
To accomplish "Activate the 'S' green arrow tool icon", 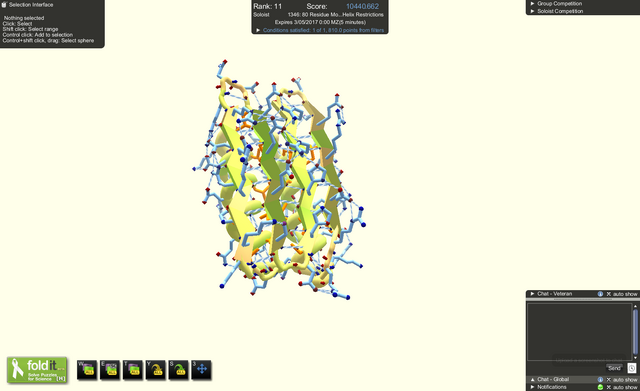I will coord(178,370).
